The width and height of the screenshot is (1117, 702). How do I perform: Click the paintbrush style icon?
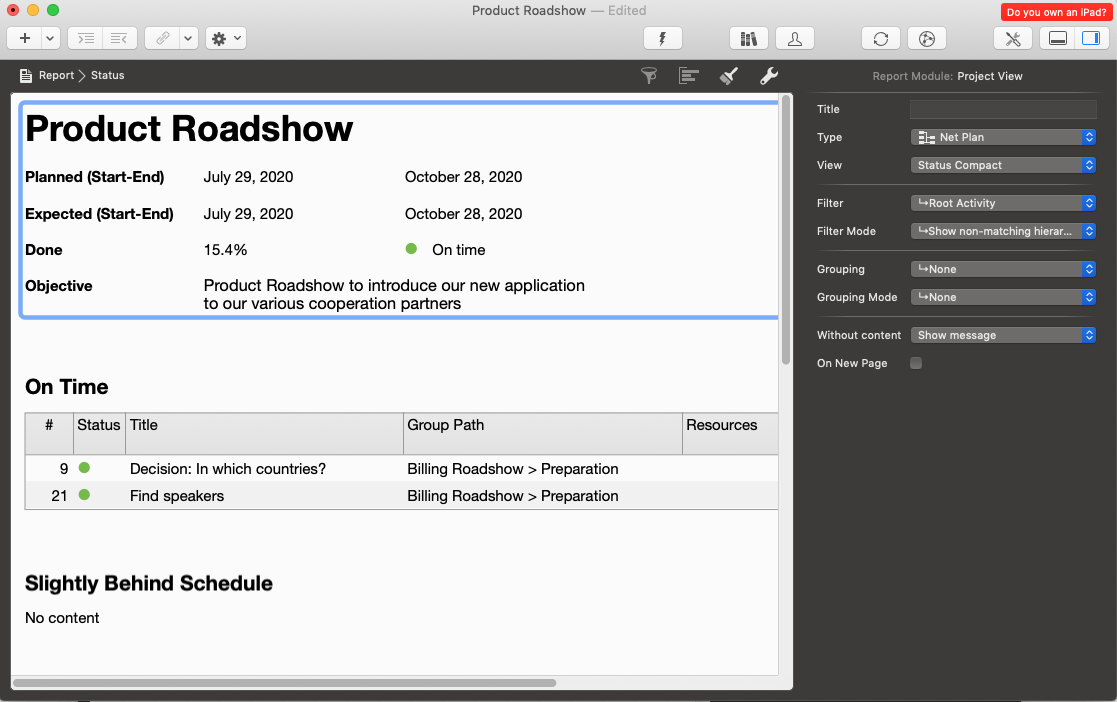click(x=729, y=76)
